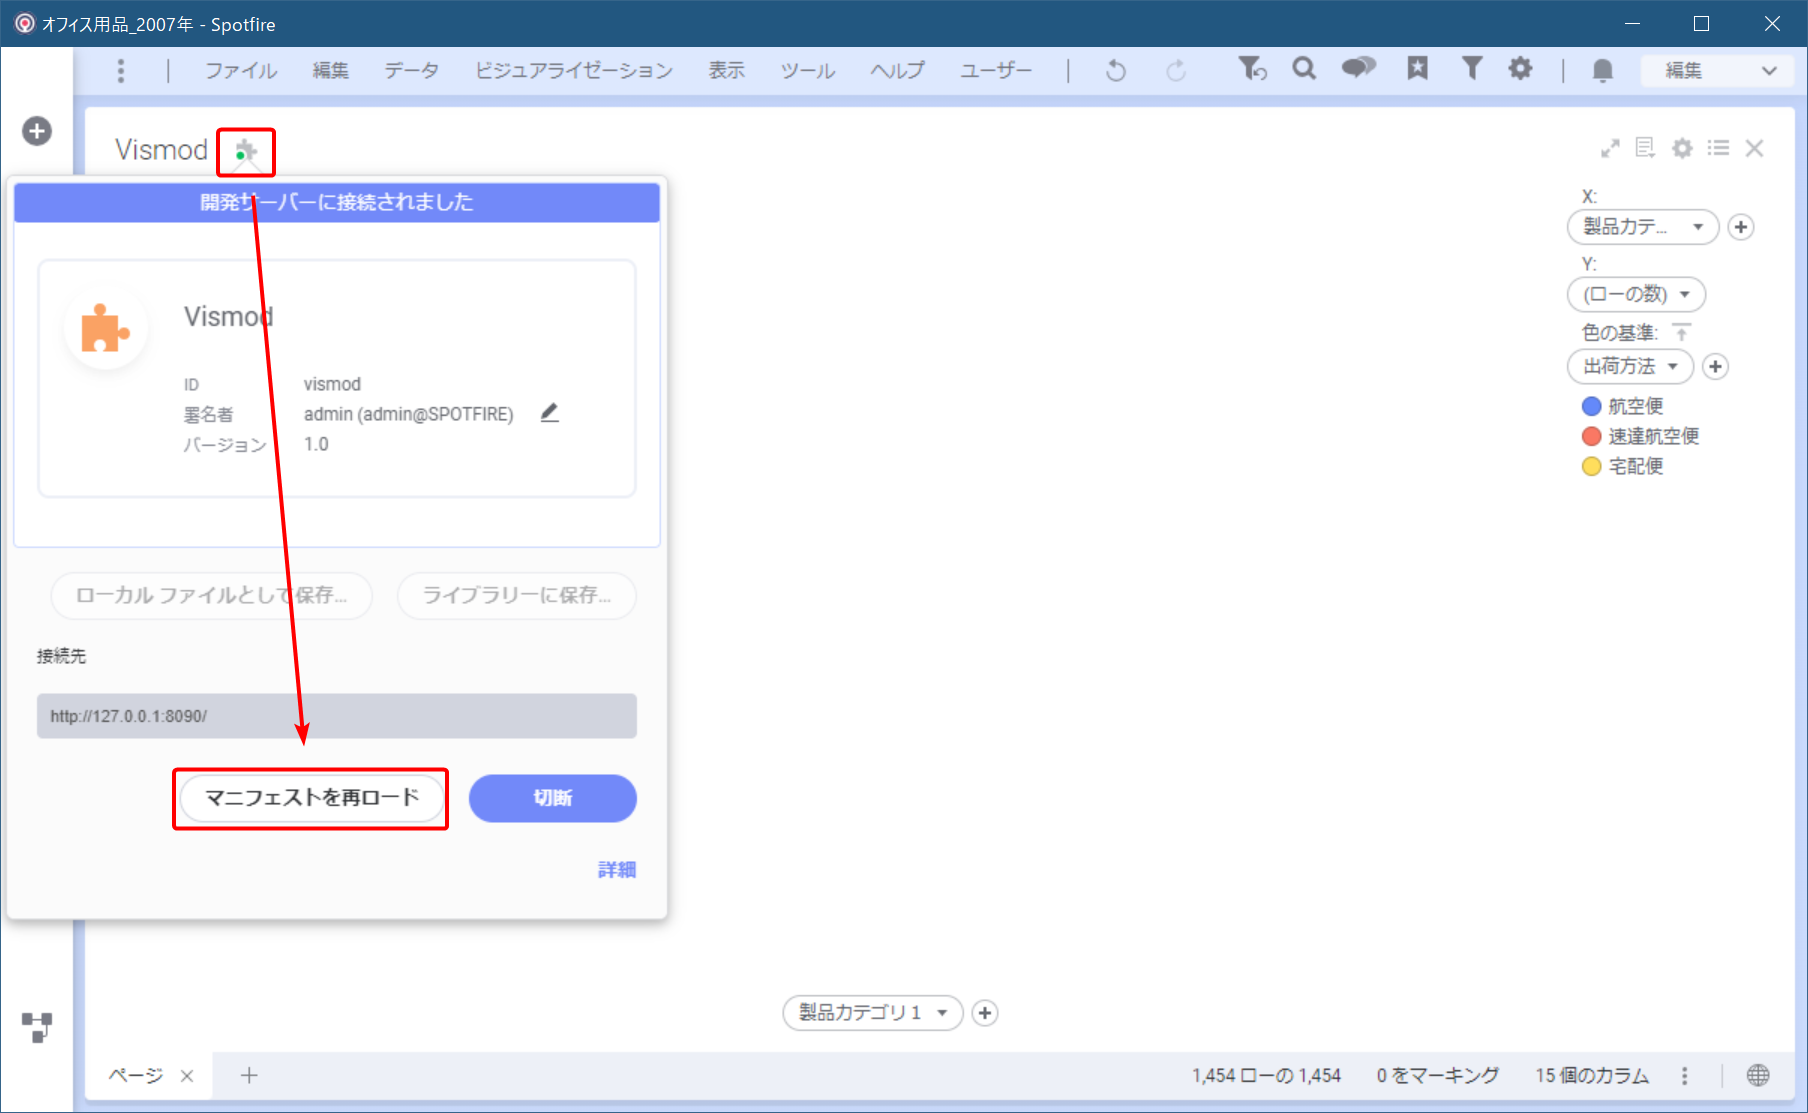This screenshot has height=1113, width=1808.
Task: Click the Vismod visualization title
Action: click(161, 150)
